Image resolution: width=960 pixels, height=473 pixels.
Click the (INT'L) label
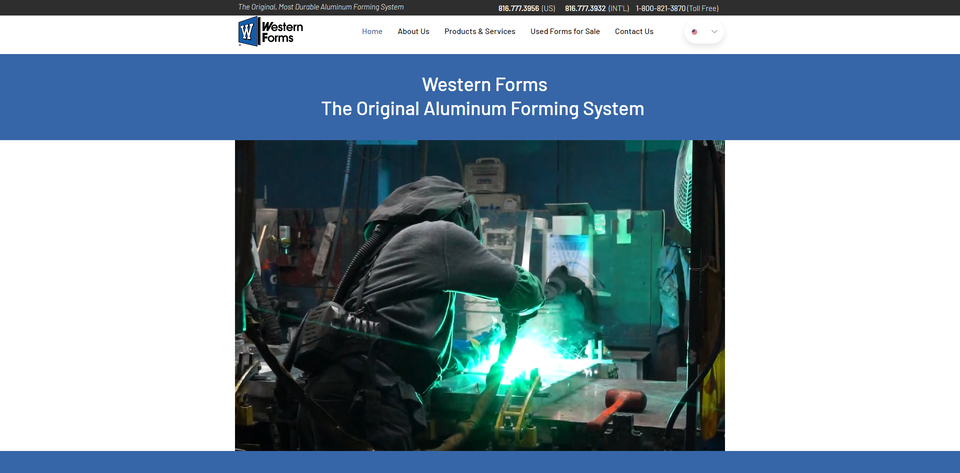[619, 8]
